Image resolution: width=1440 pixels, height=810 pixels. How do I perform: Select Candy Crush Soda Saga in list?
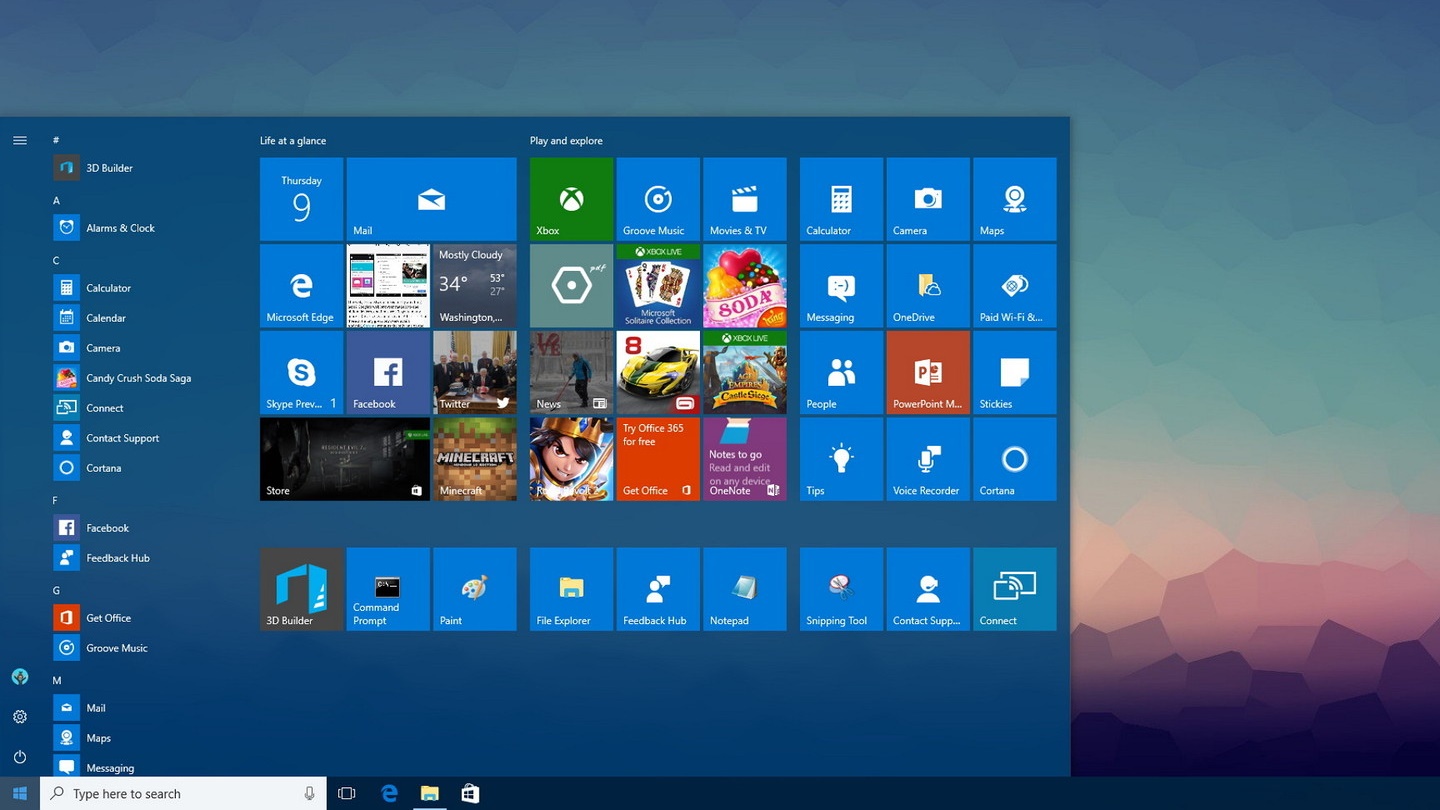point(138,378)
